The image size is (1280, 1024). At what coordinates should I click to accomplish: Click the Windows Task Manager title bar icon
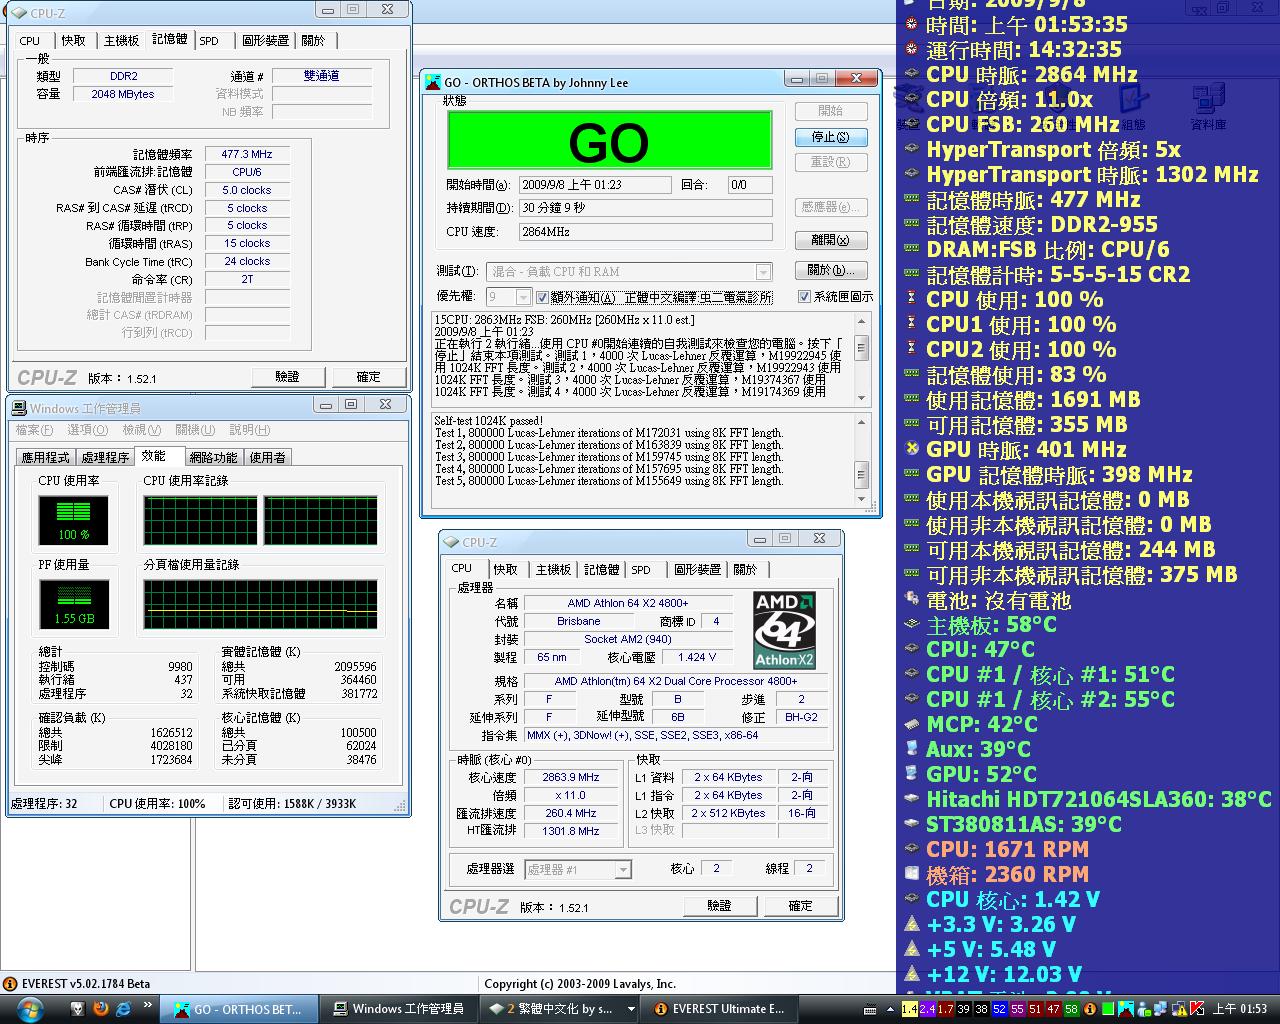(18, 407)
